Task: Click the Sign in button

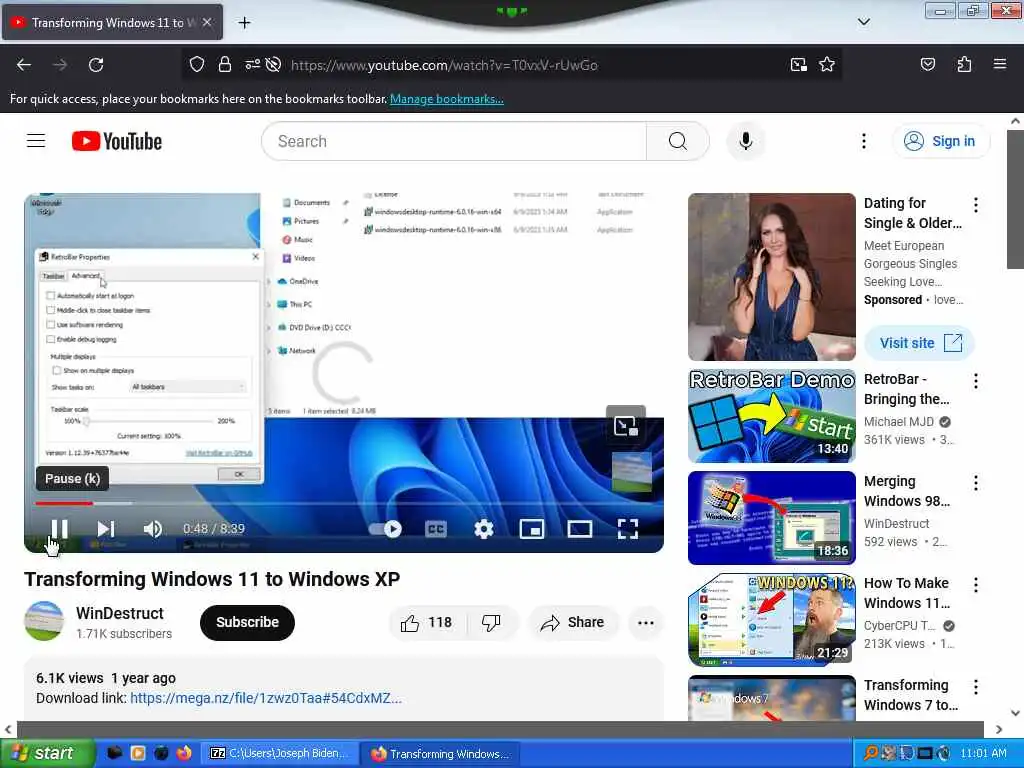Action: coord(940,141)
